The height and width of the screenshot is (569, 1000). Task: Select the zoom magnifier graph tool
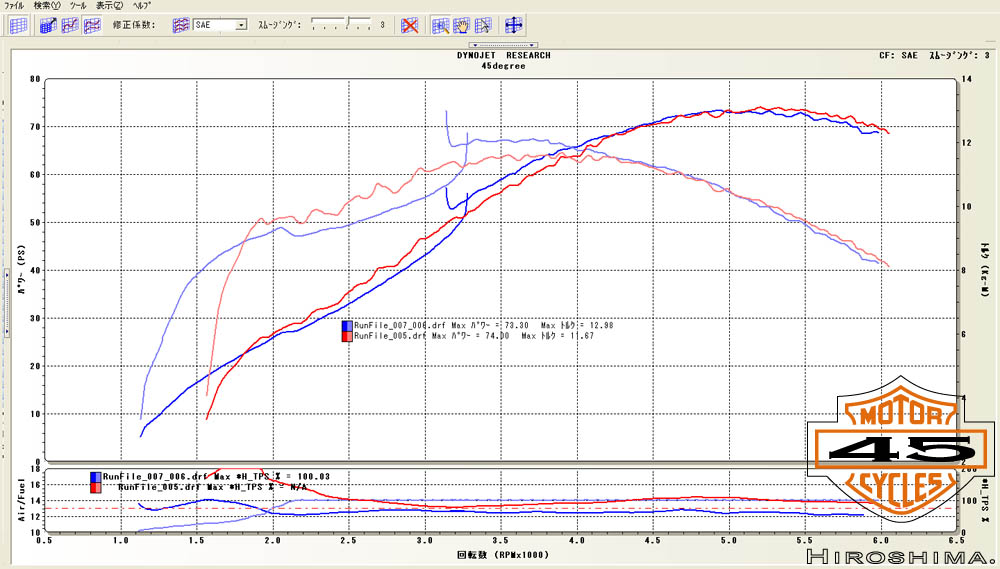[x=441, y=25]
